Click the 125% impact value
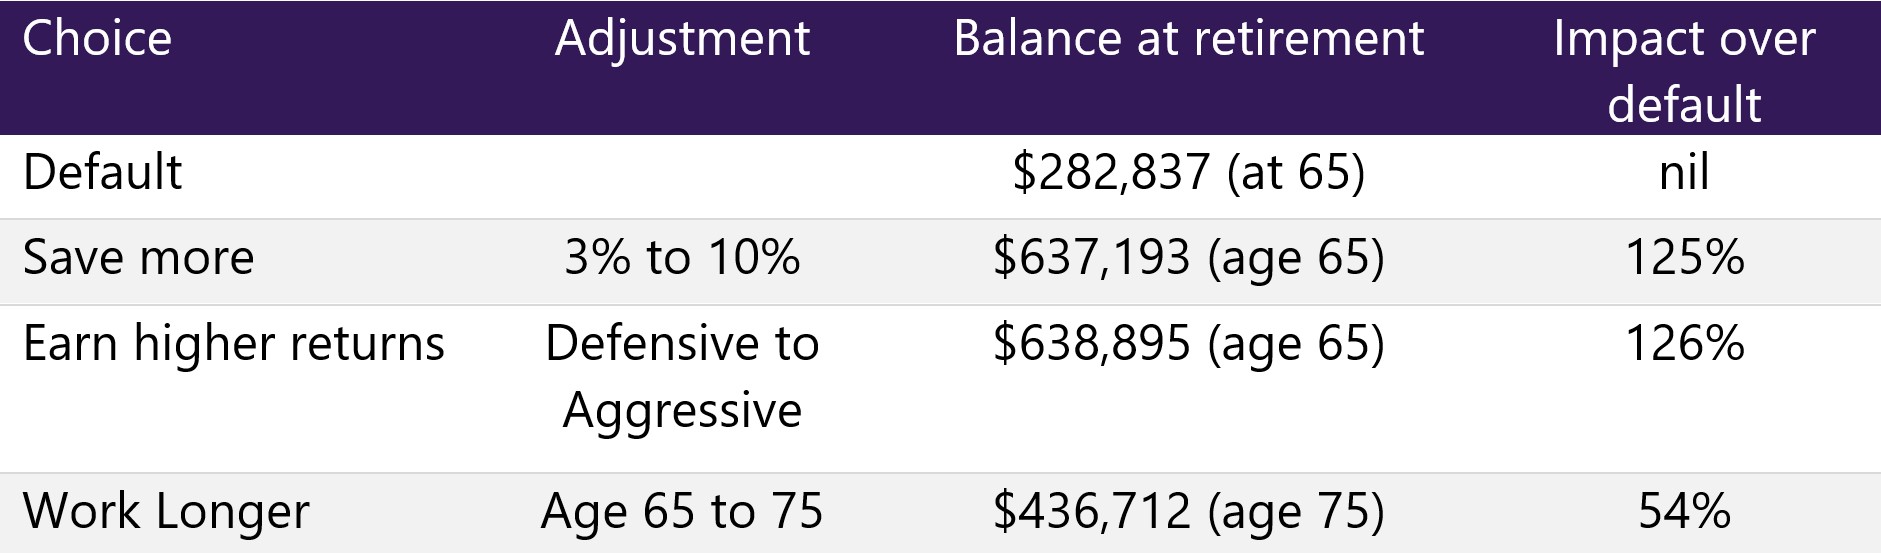The image size is (1881, 553). pos(1684,258)
